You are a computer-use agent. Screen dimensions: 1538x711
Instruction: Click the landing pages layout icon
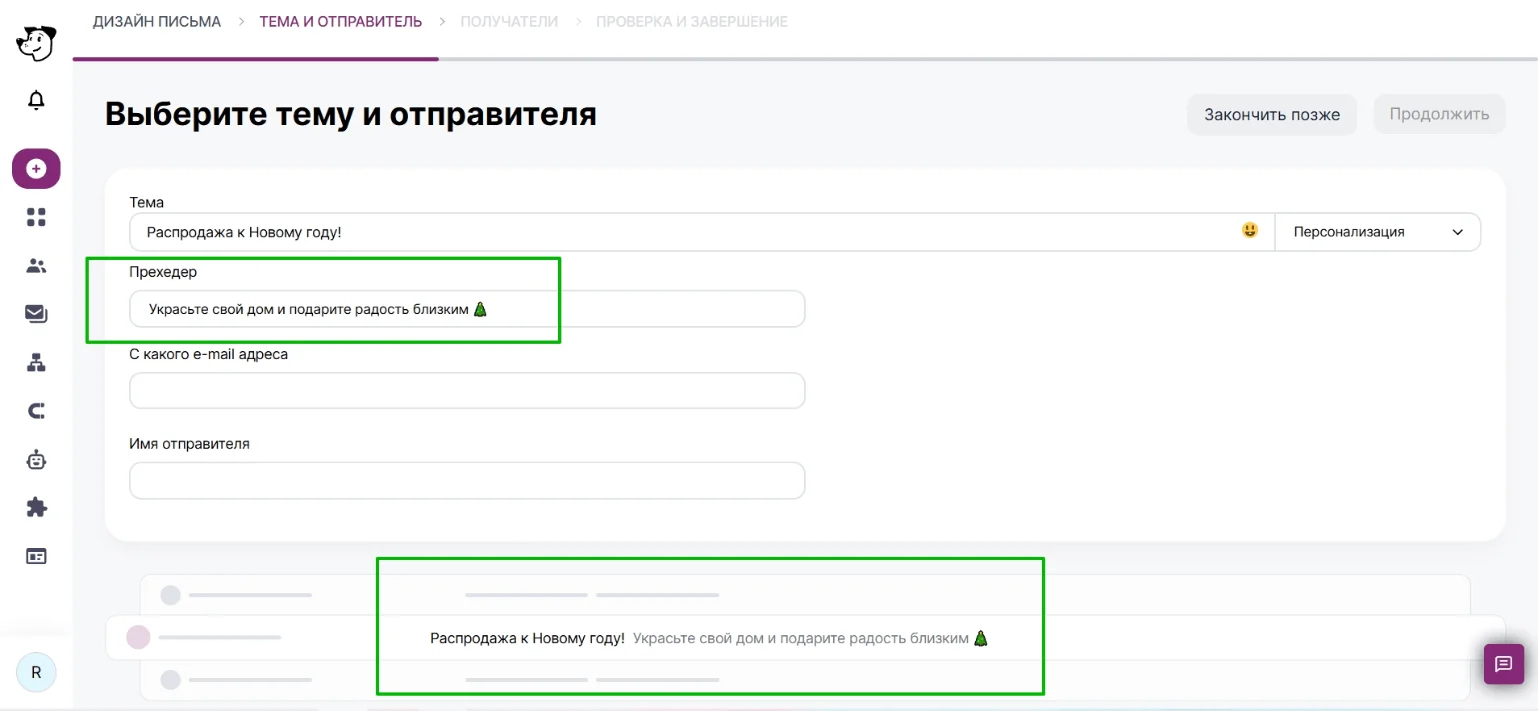[x=36, y=557]
